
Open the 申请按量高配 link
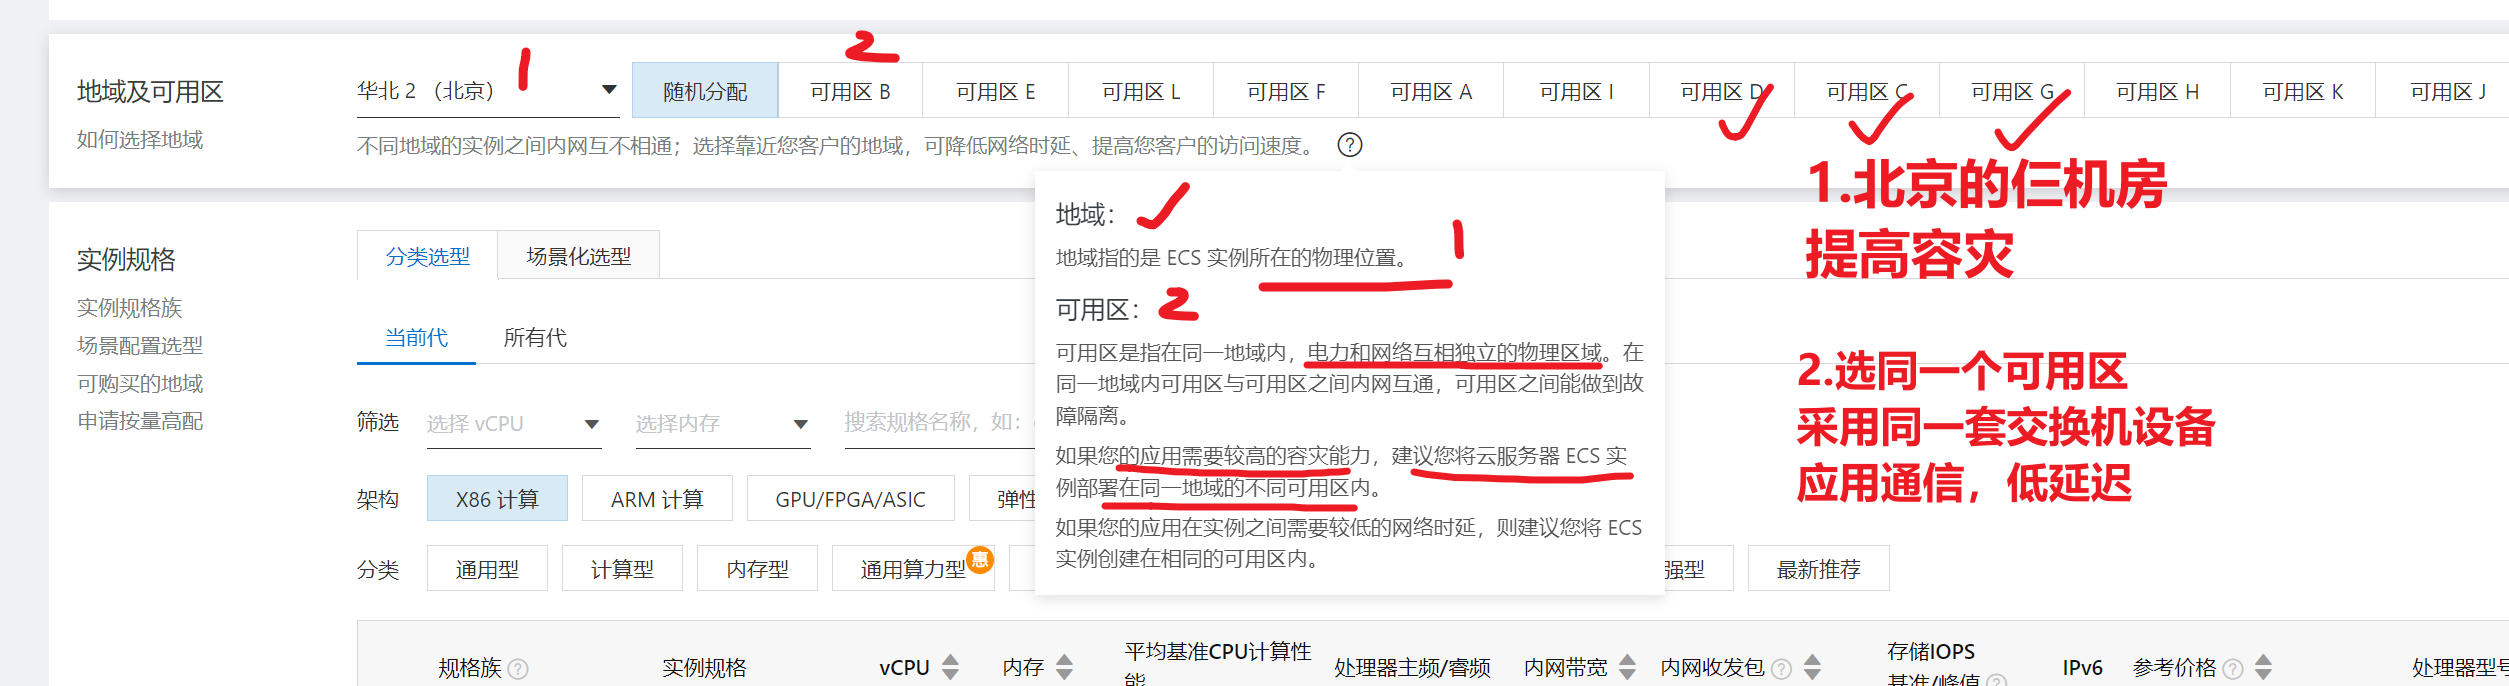point(140,421)
